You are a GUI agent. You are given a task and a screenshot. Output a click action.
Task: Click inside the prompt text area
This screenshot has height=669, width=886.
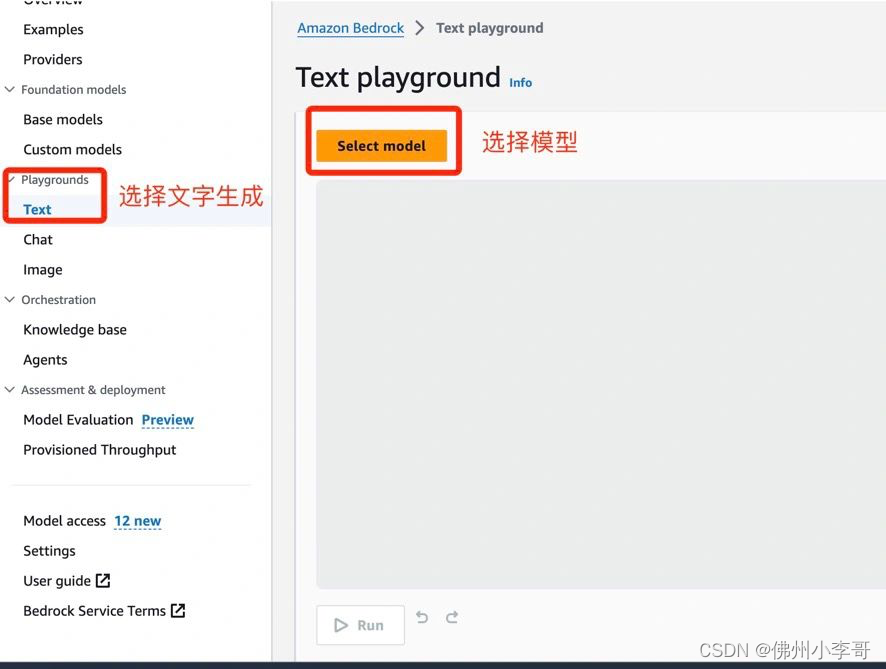[601, 385]
